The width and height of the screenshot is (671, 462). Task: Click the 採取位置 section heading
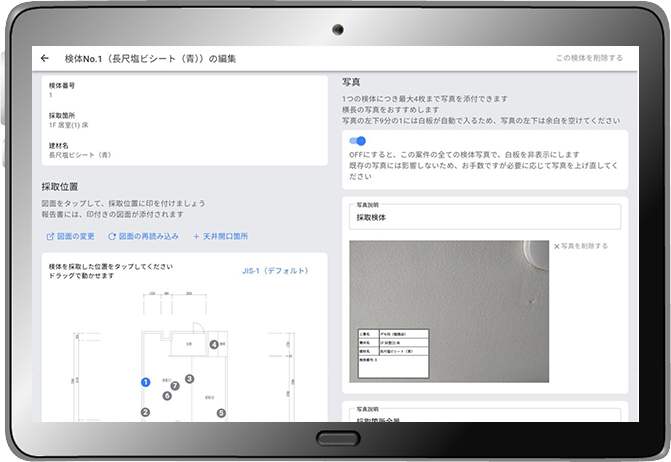point(59,187)
